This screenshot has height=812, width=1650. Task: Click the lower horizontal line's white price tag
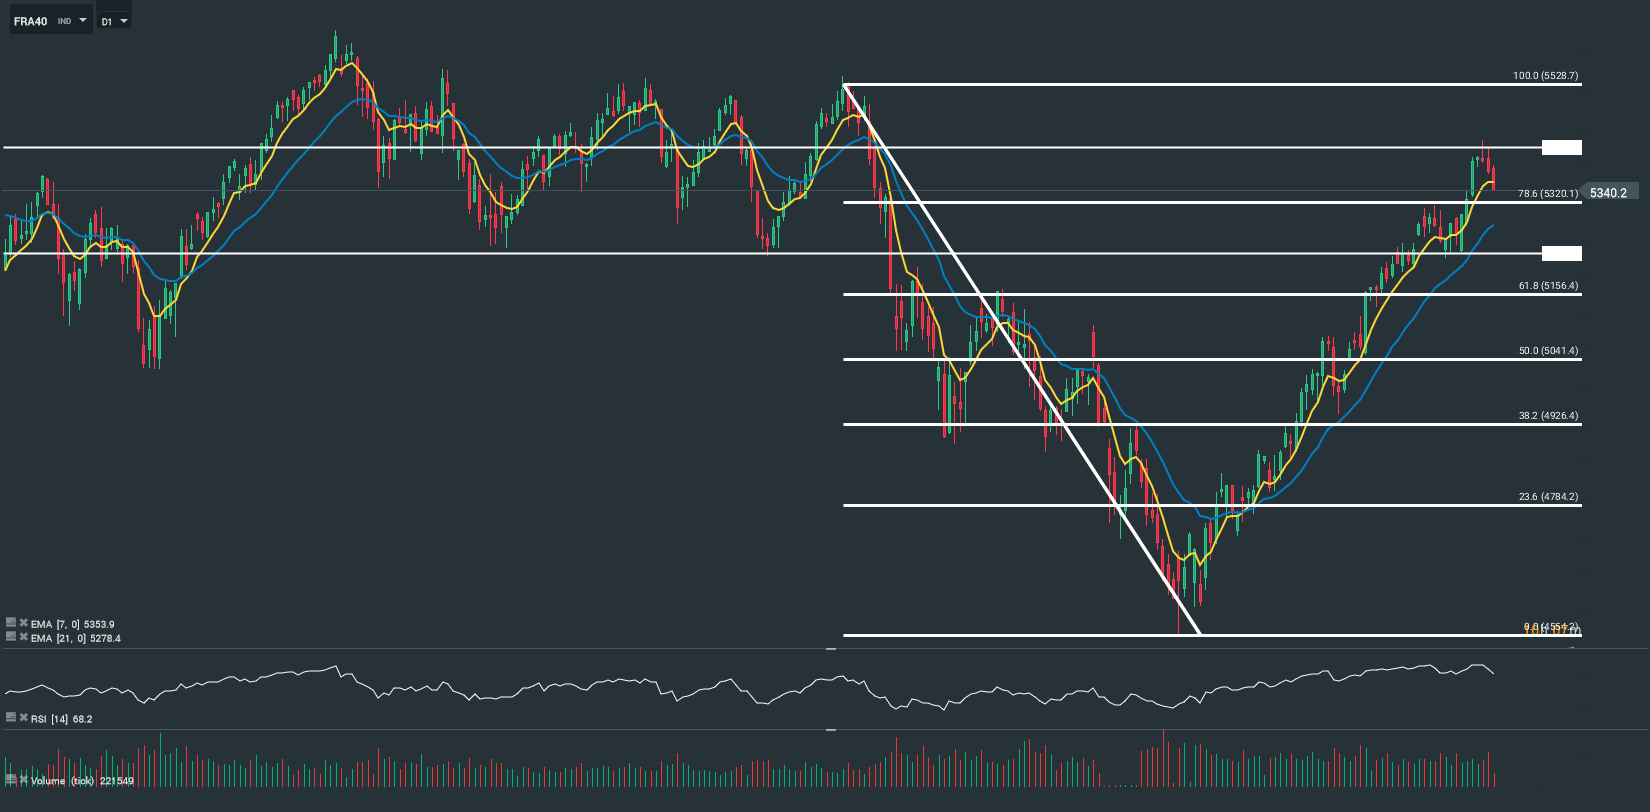[x=1561, y=254]
